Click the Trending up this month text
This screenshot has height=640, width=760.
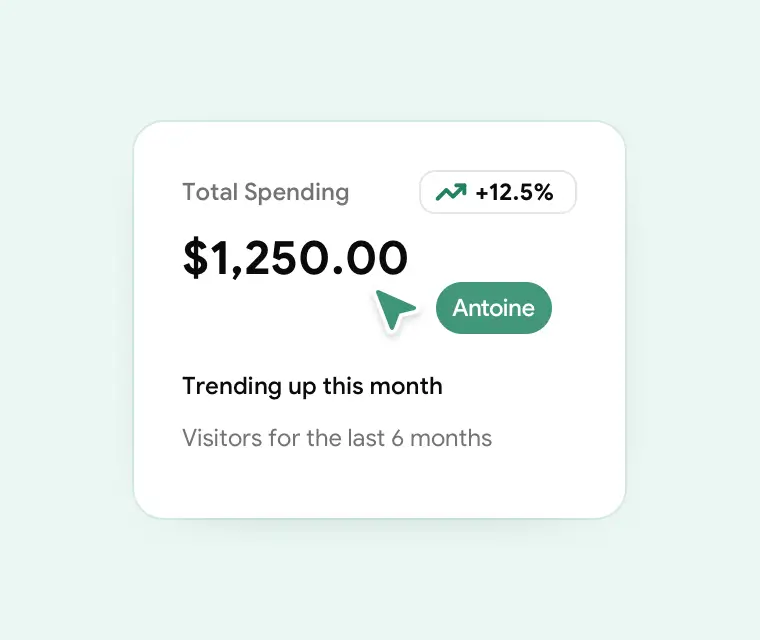coord(312,386)
